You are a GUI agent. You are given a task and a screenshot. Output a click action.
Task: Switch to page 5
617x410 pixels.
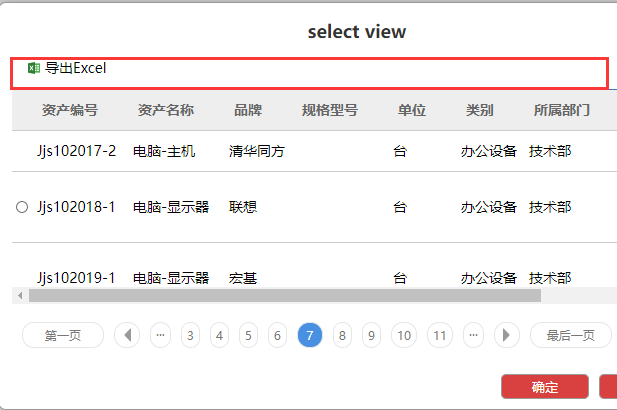[x=249, y=335]
